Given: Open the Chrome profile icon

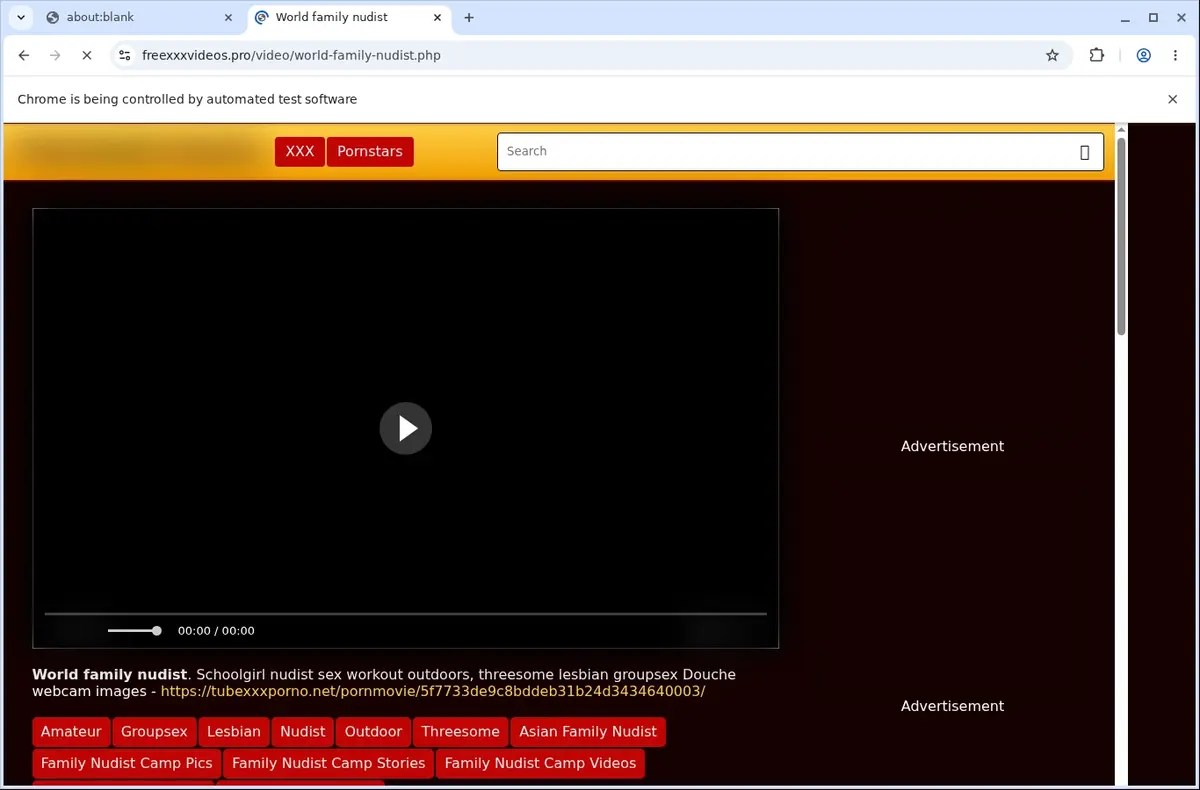Looking at the screenshot, I should pyautogui.click(x=1143, y=56).
